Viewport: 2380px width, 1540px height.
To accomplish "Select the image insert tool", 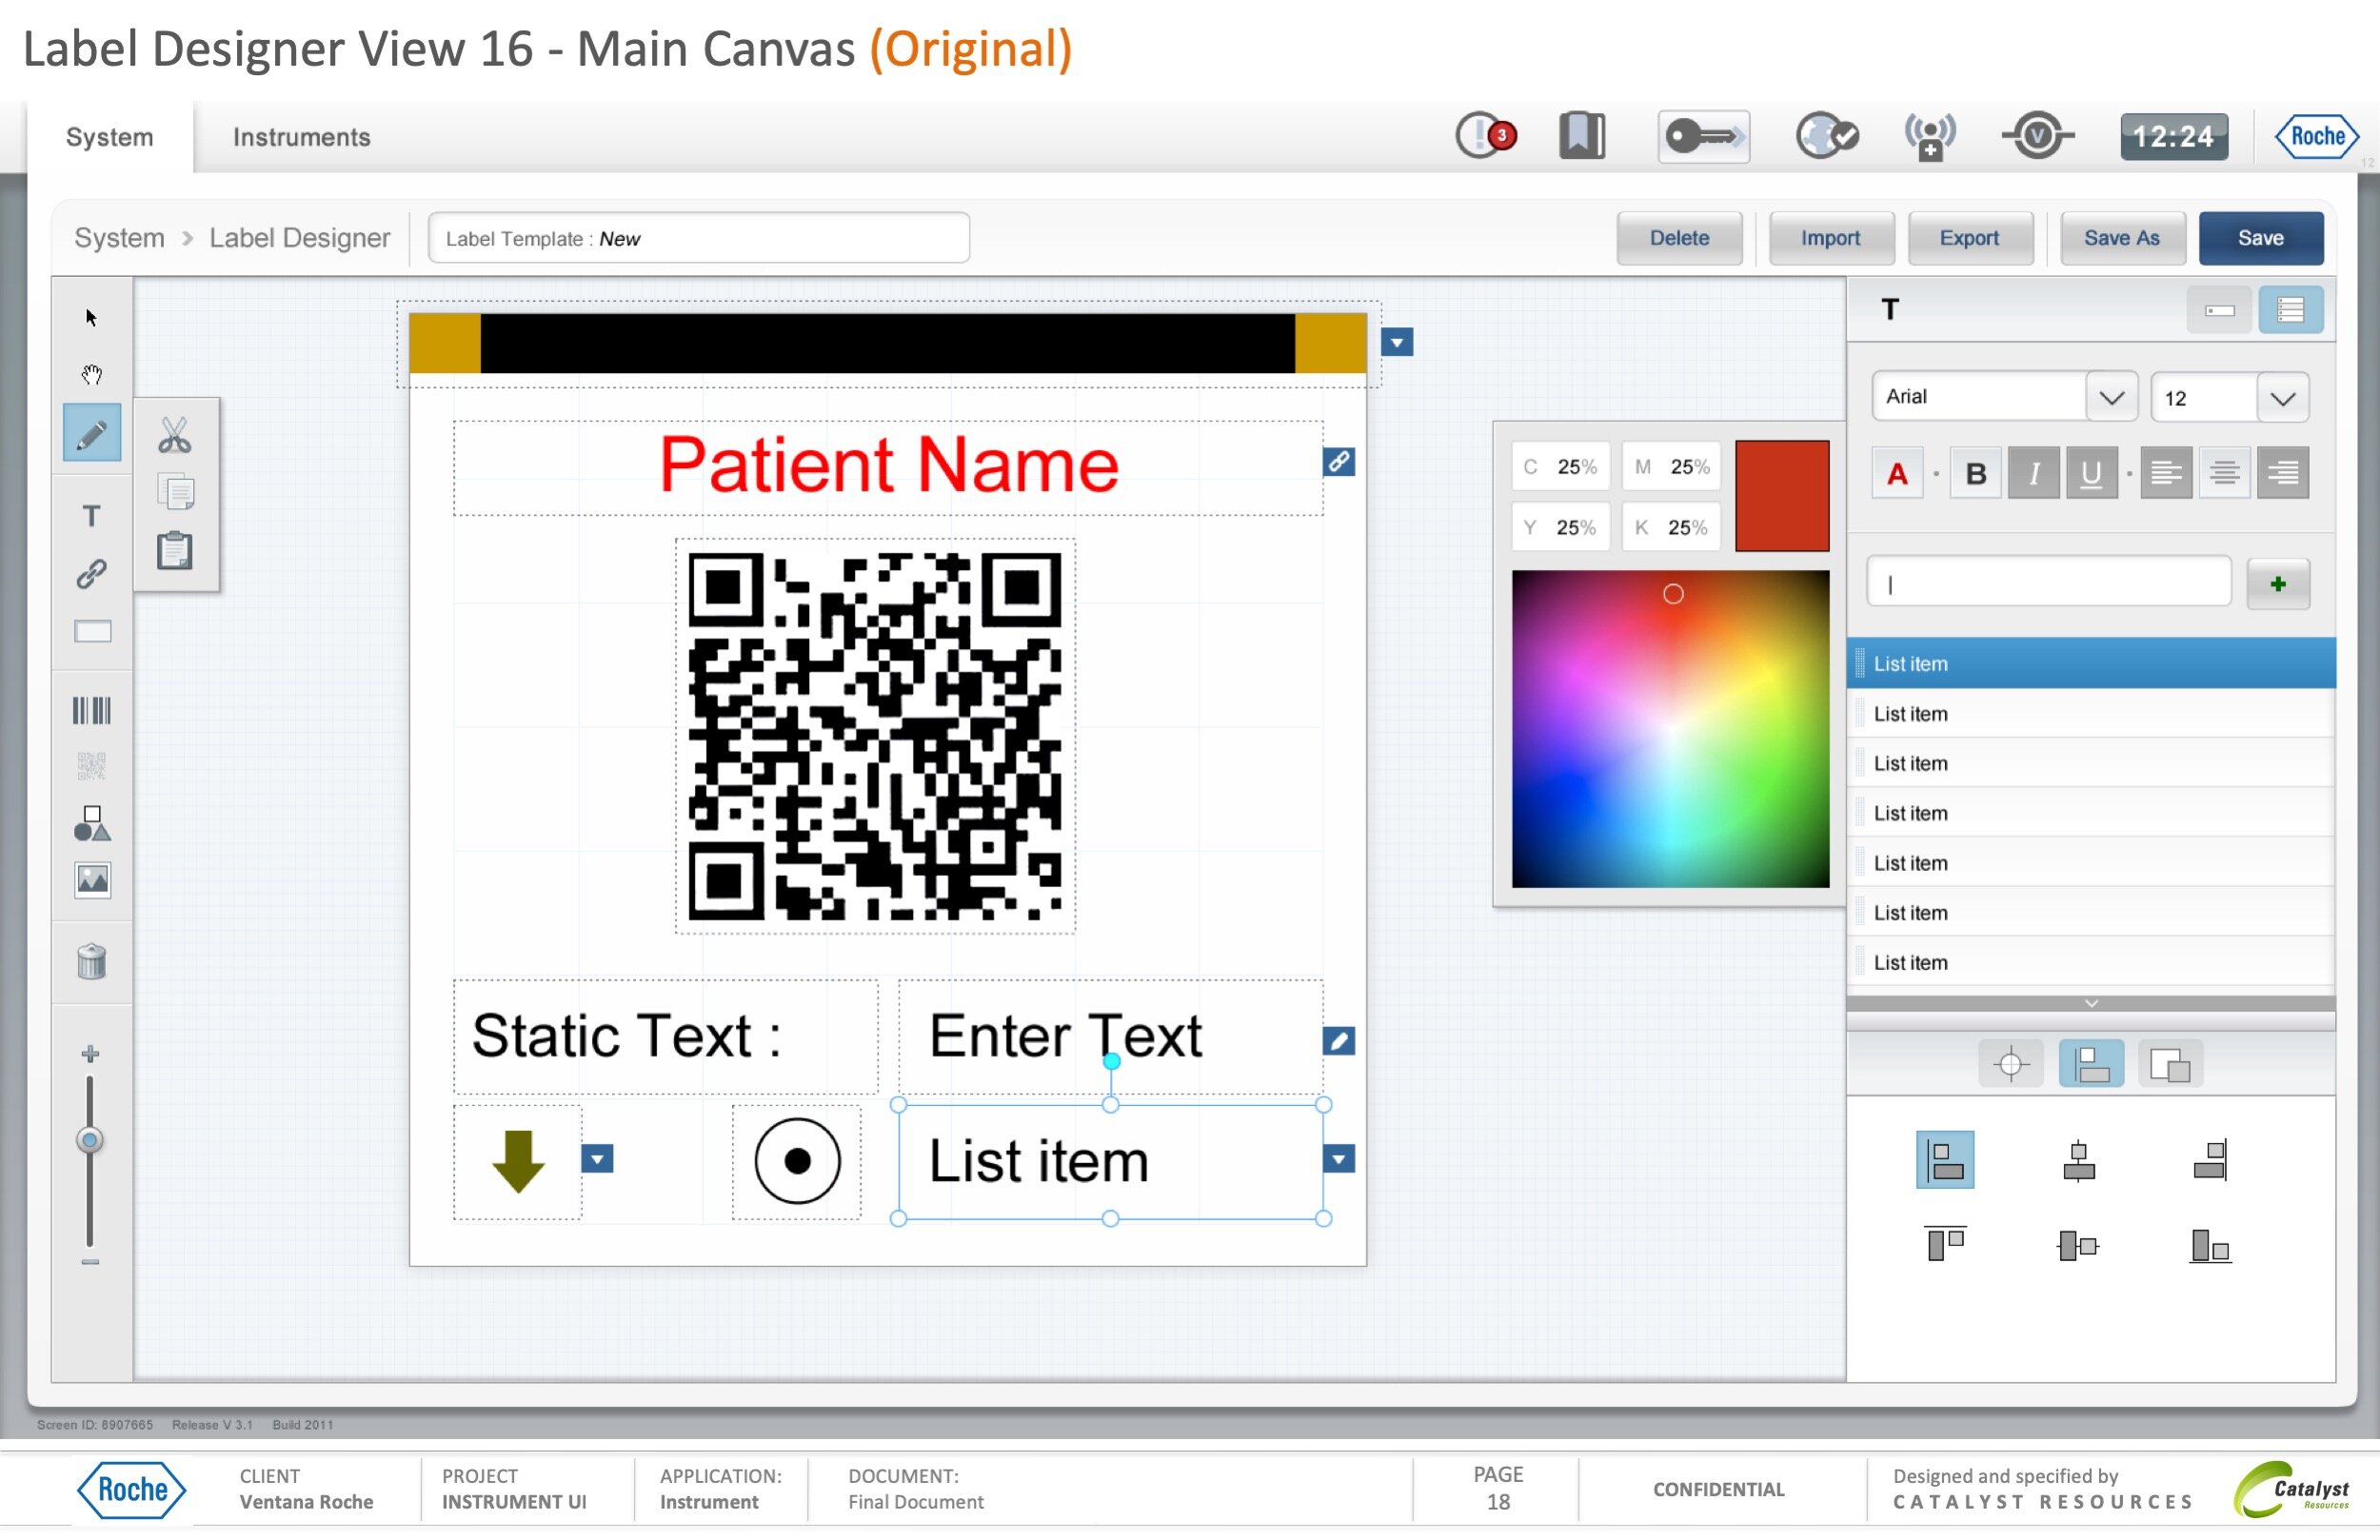I will (x=92, y=881).
